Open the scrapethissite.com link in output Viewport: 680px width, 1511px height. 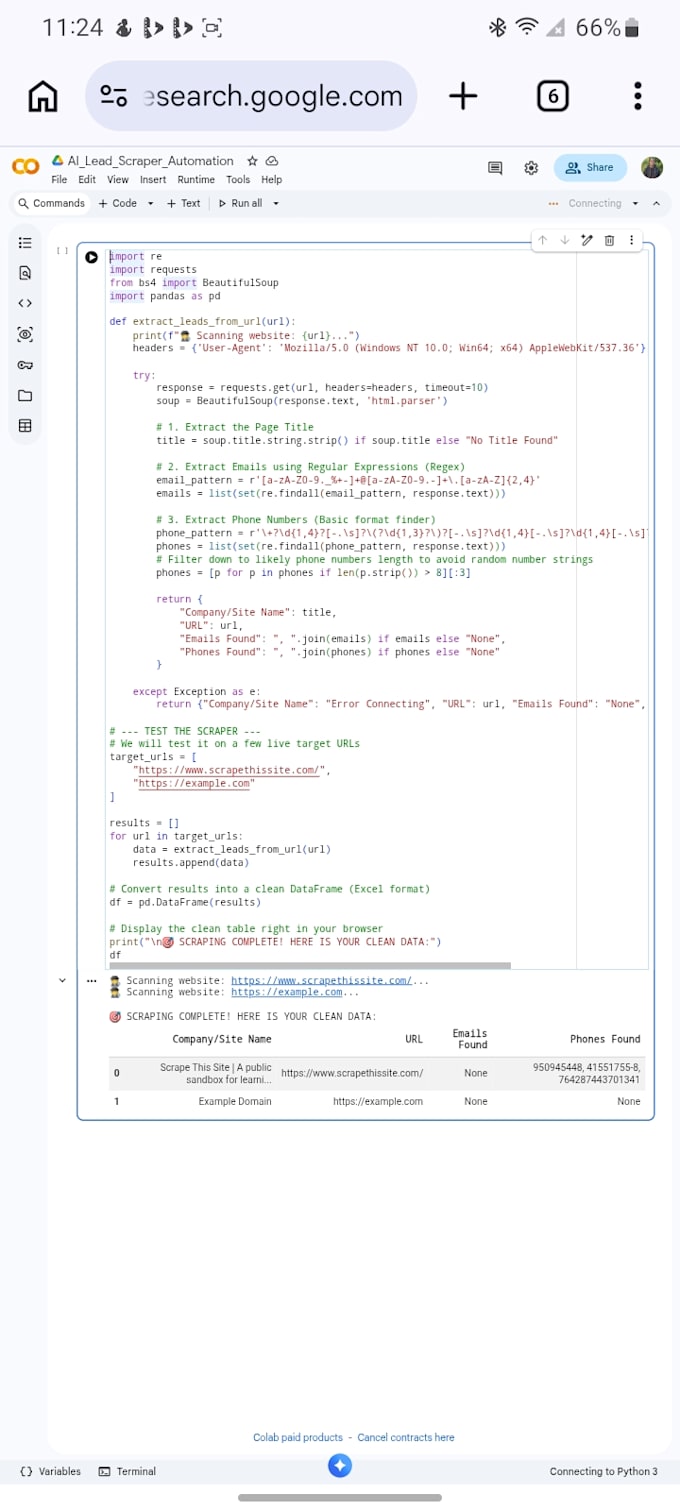click(321, 981)
